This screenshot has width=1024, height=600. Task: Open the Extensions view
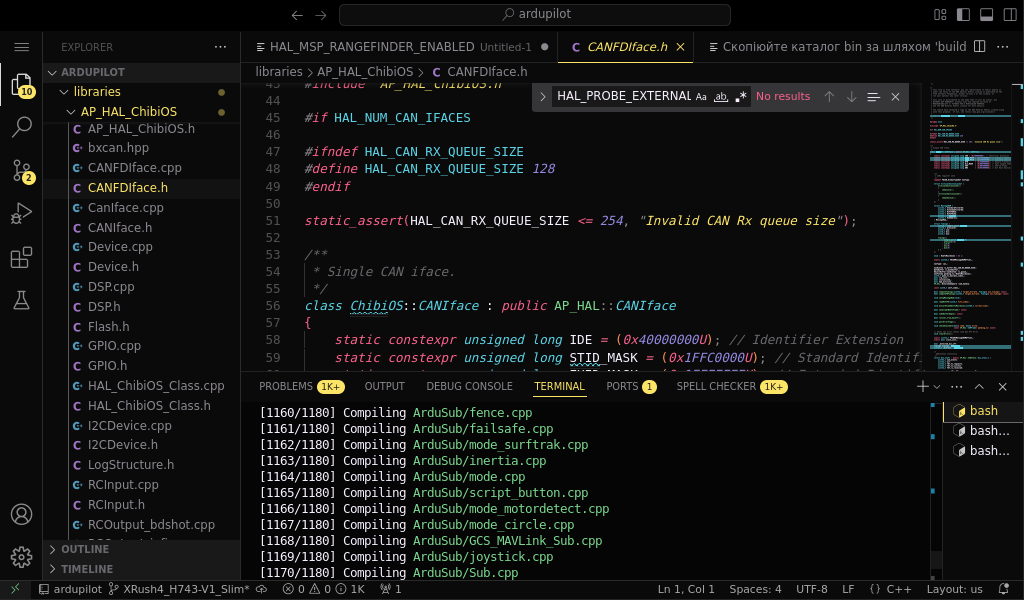coord(21,258)
